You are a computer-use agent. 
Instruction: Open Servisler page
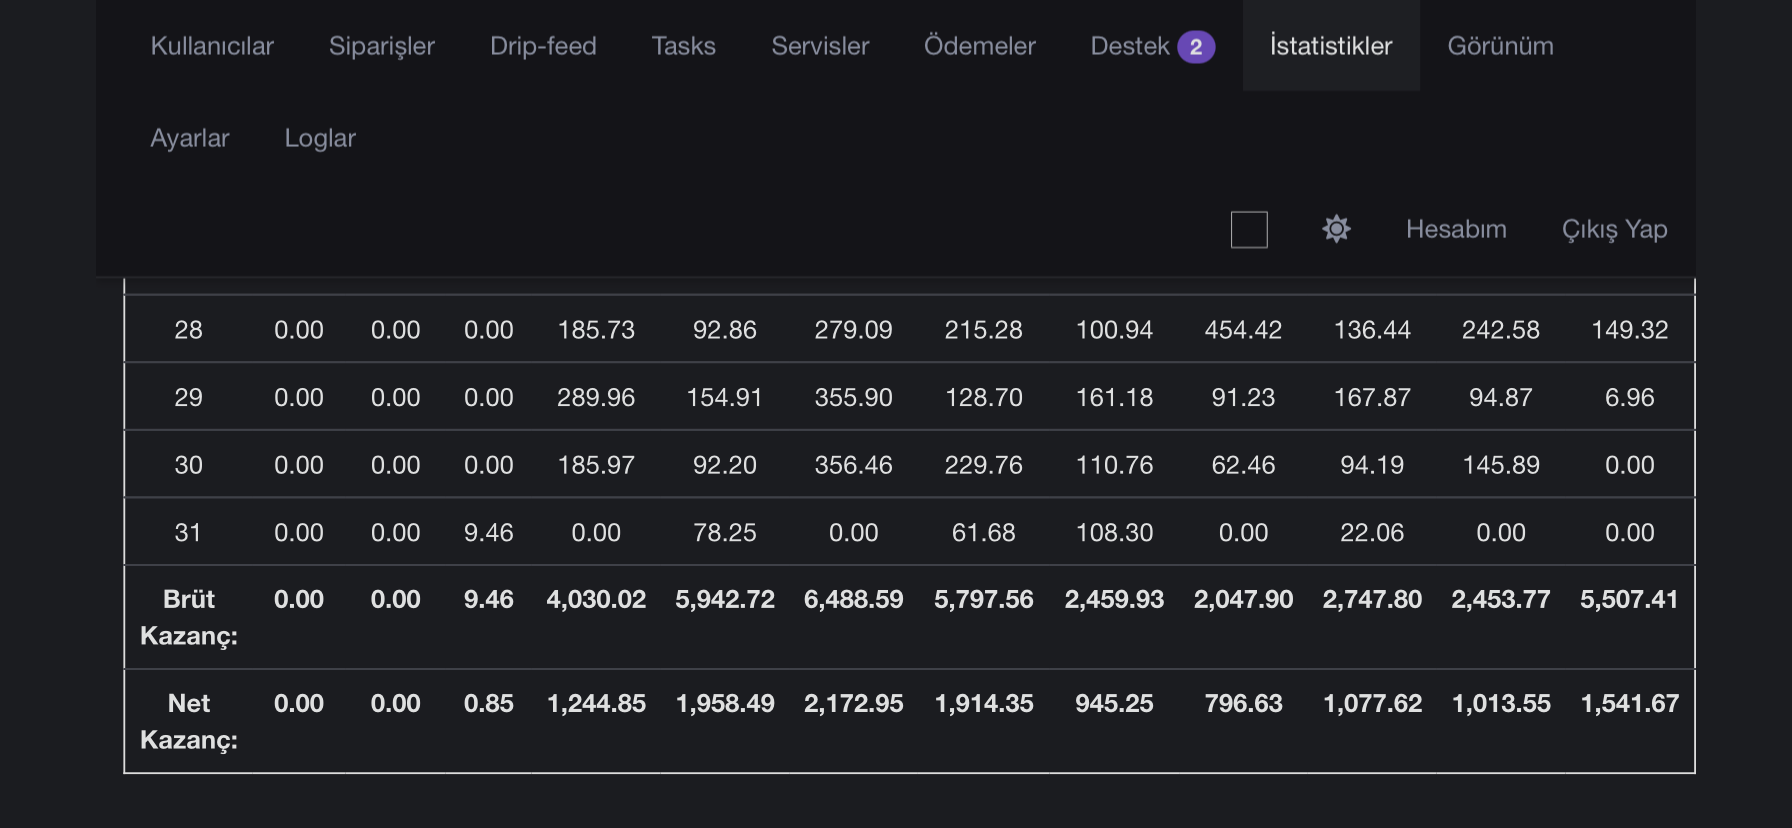coord(820,46)
